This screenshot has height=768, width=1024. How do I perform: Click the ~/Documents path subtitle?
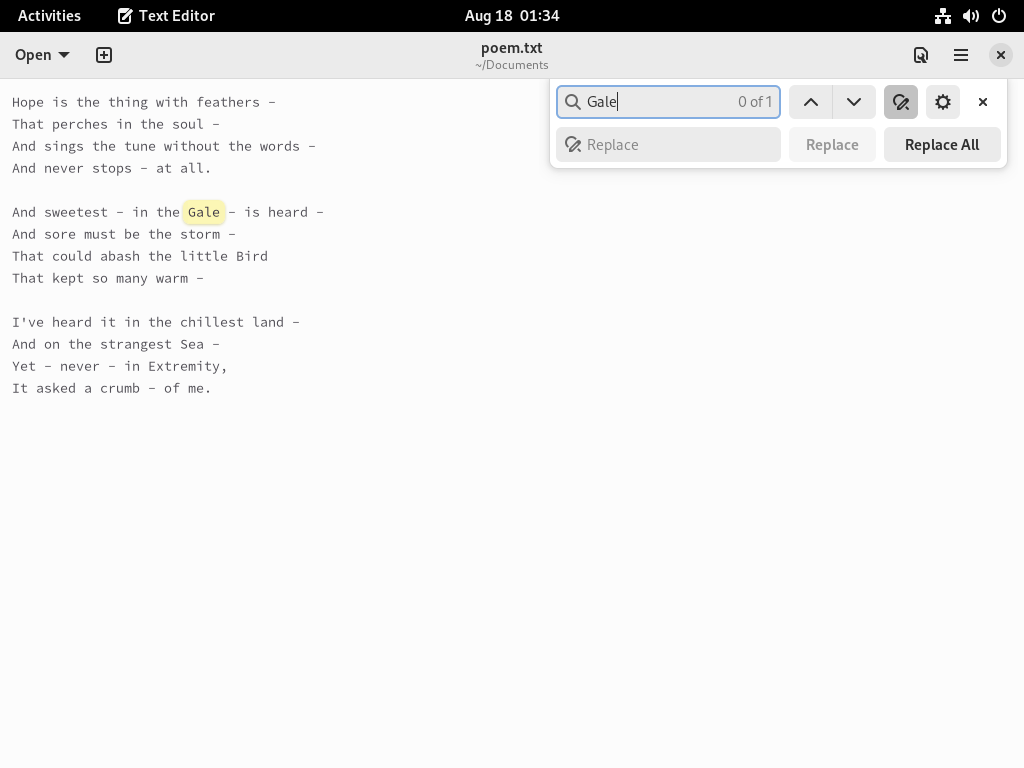(x=512, y=65)
